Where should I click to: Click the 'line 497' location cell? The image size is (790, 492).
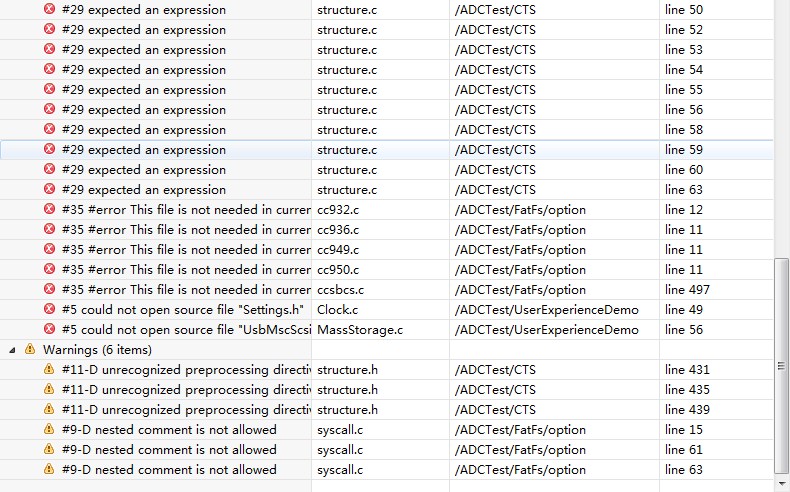point(687,290)
